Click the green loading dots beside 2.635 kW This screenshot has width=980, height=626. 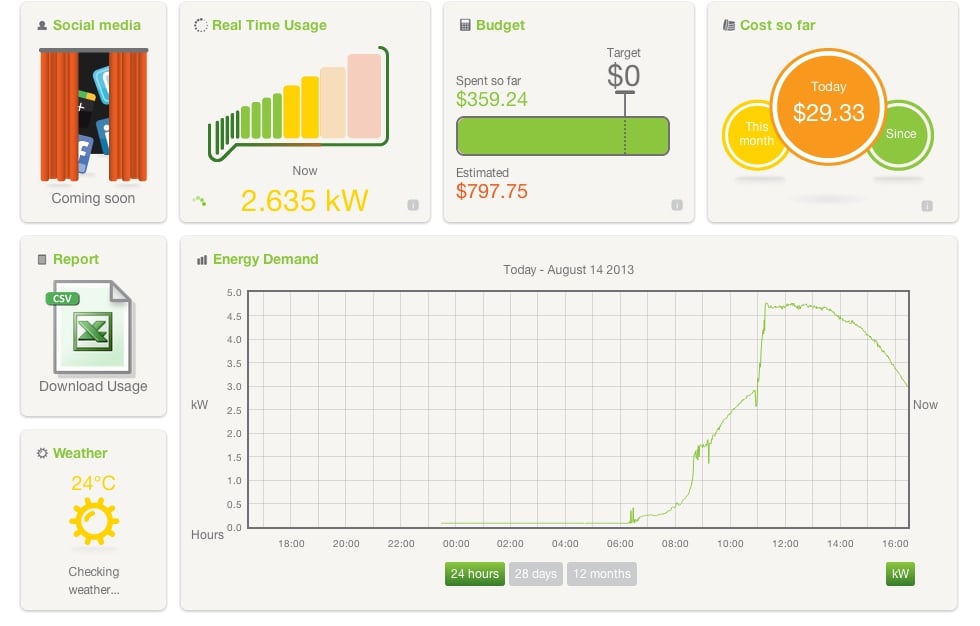click(x=199, y=201)
